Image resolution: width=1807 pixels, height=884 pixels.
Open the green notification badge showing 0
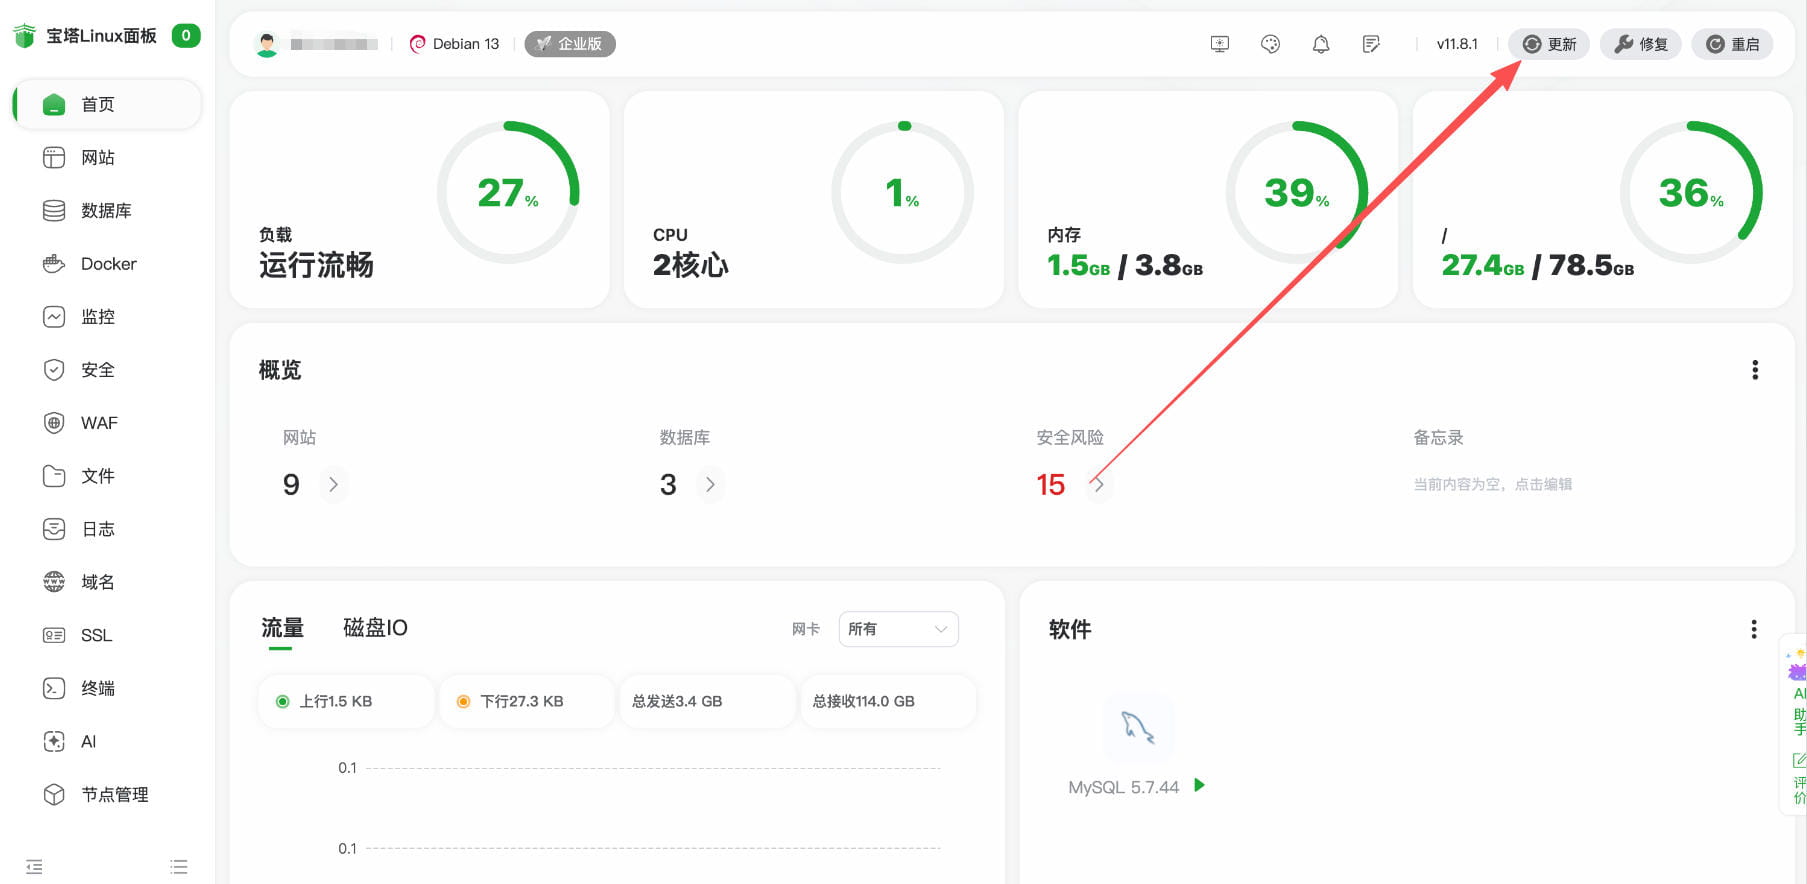pos(186,36)
